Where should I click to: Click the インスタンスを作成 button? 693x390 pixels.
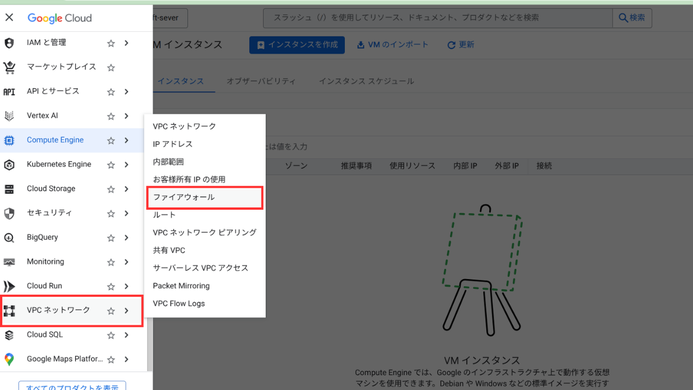[297, 45]
